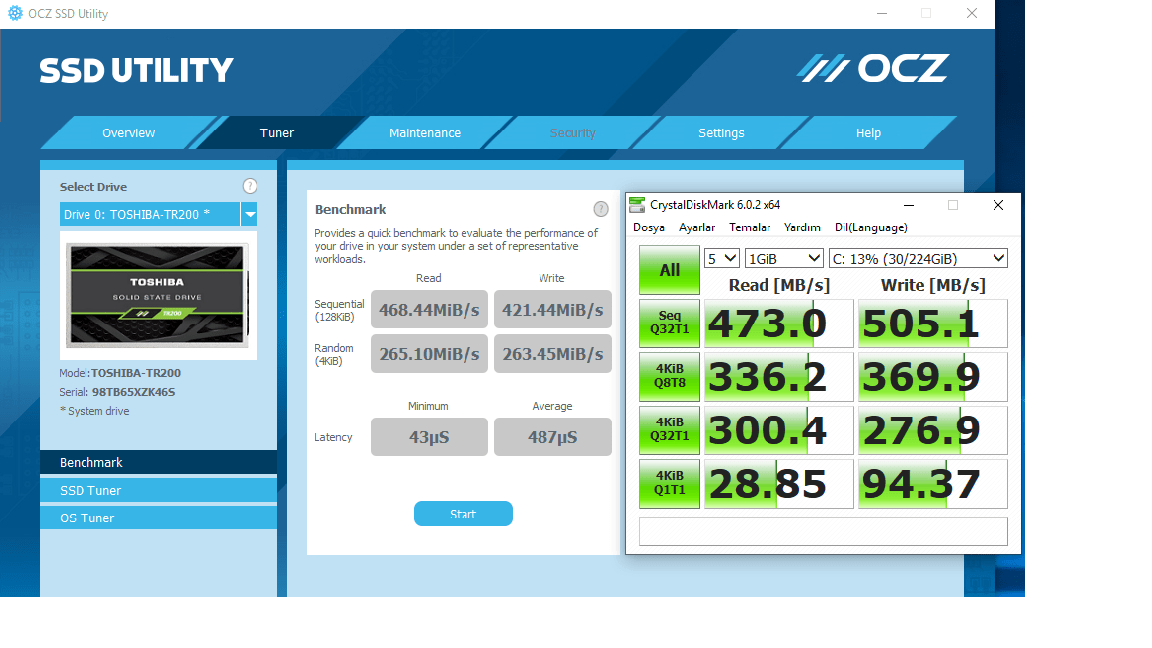Click the 4KiB Q8T8 write 369.9 result
This screenshot has height=648, width=1152.
[x=932, y=377]
